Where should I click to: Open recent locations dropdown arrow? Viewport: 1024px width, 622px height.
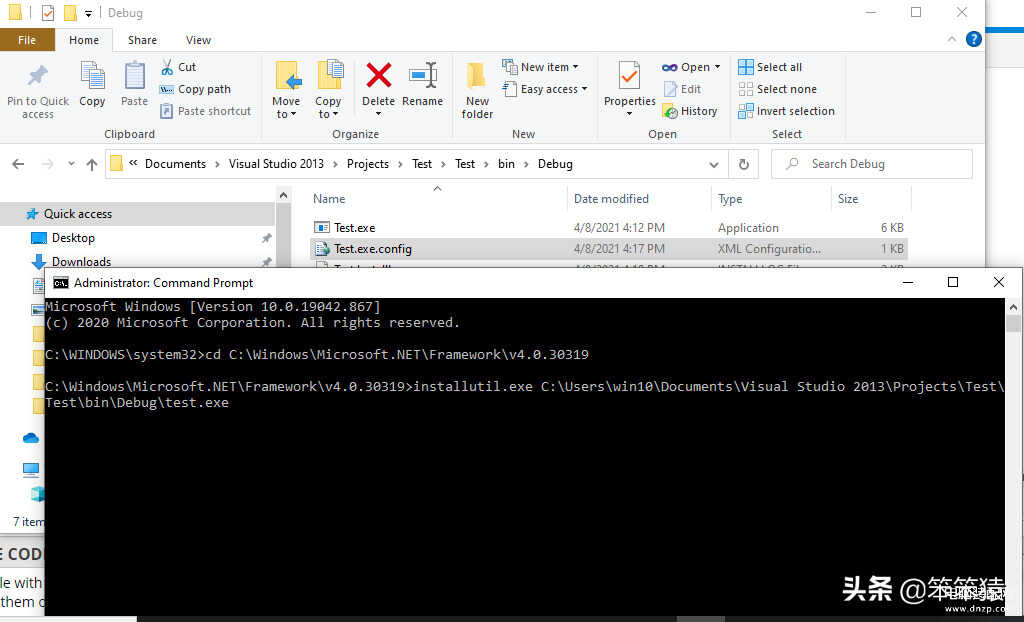pyautogui.click(x=71, y=164)
